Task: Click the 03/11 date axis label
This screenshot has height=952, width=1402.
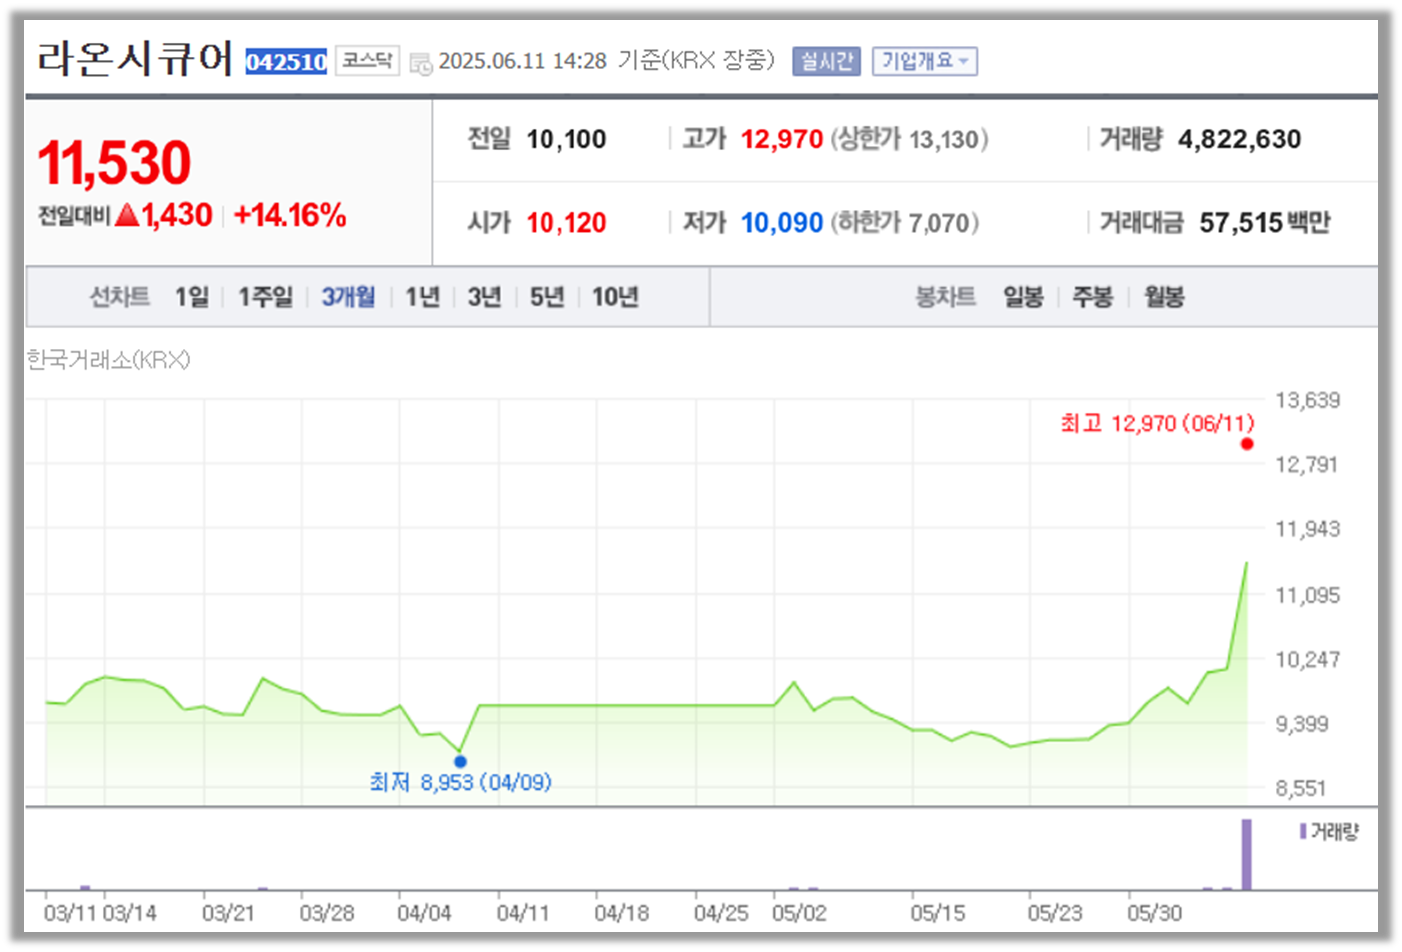Action: (x=70, y=913)
